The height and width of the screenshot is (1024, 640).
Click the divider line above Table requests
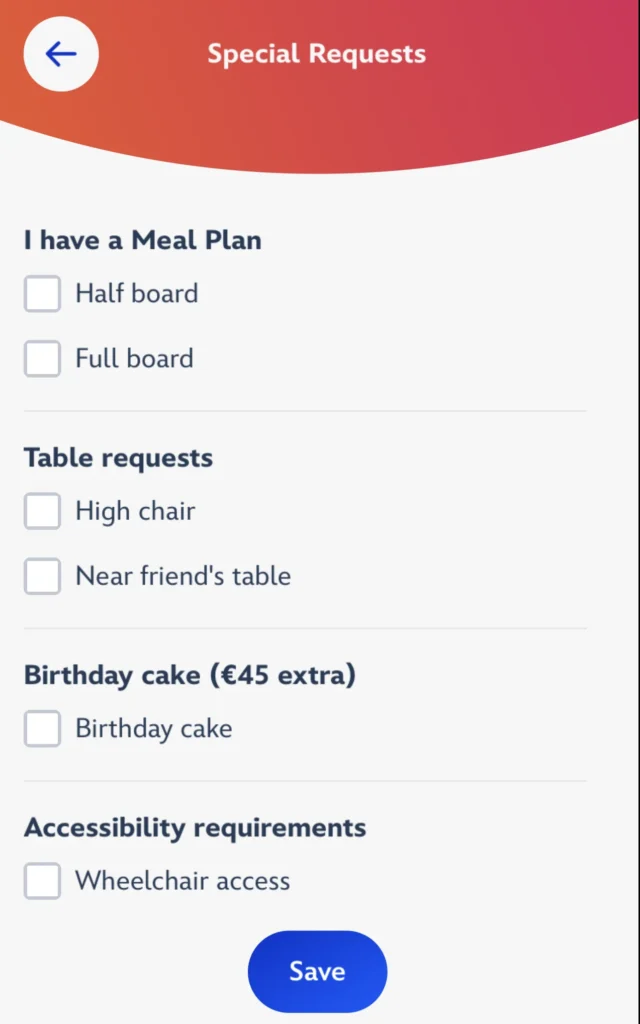305,411
